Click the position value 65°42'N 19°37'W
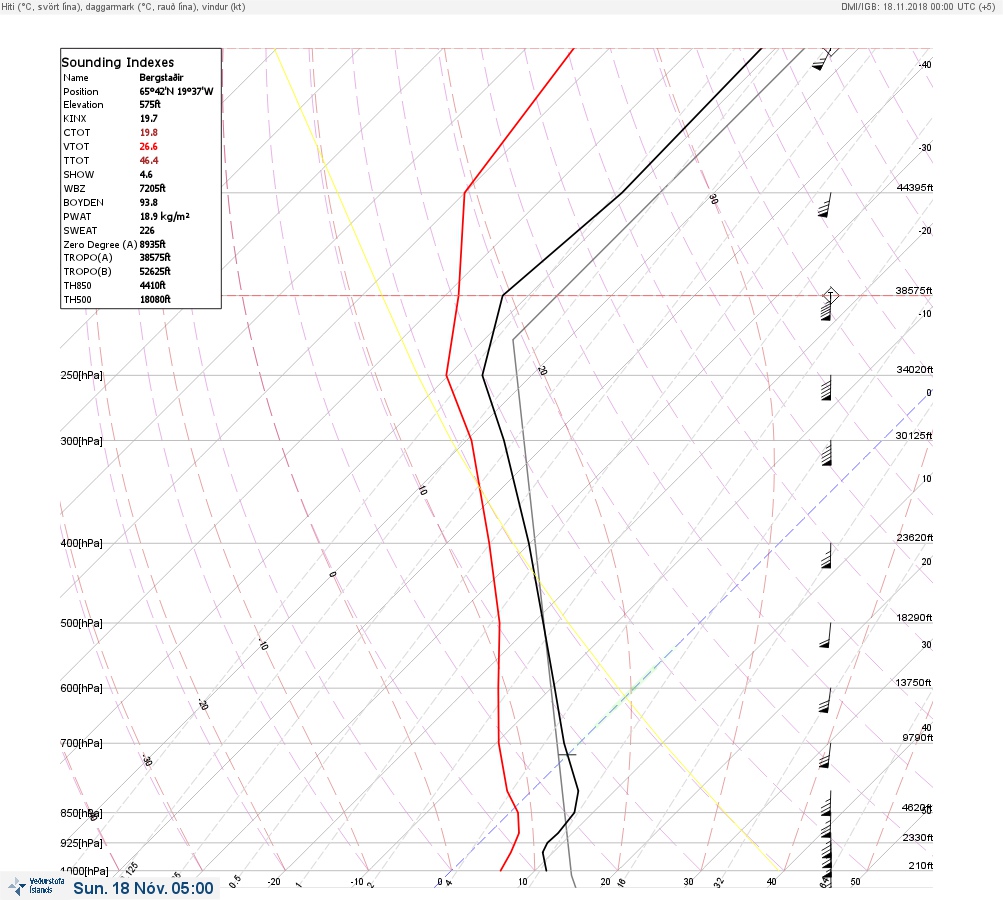The image size is (1003, 900). 177,91
